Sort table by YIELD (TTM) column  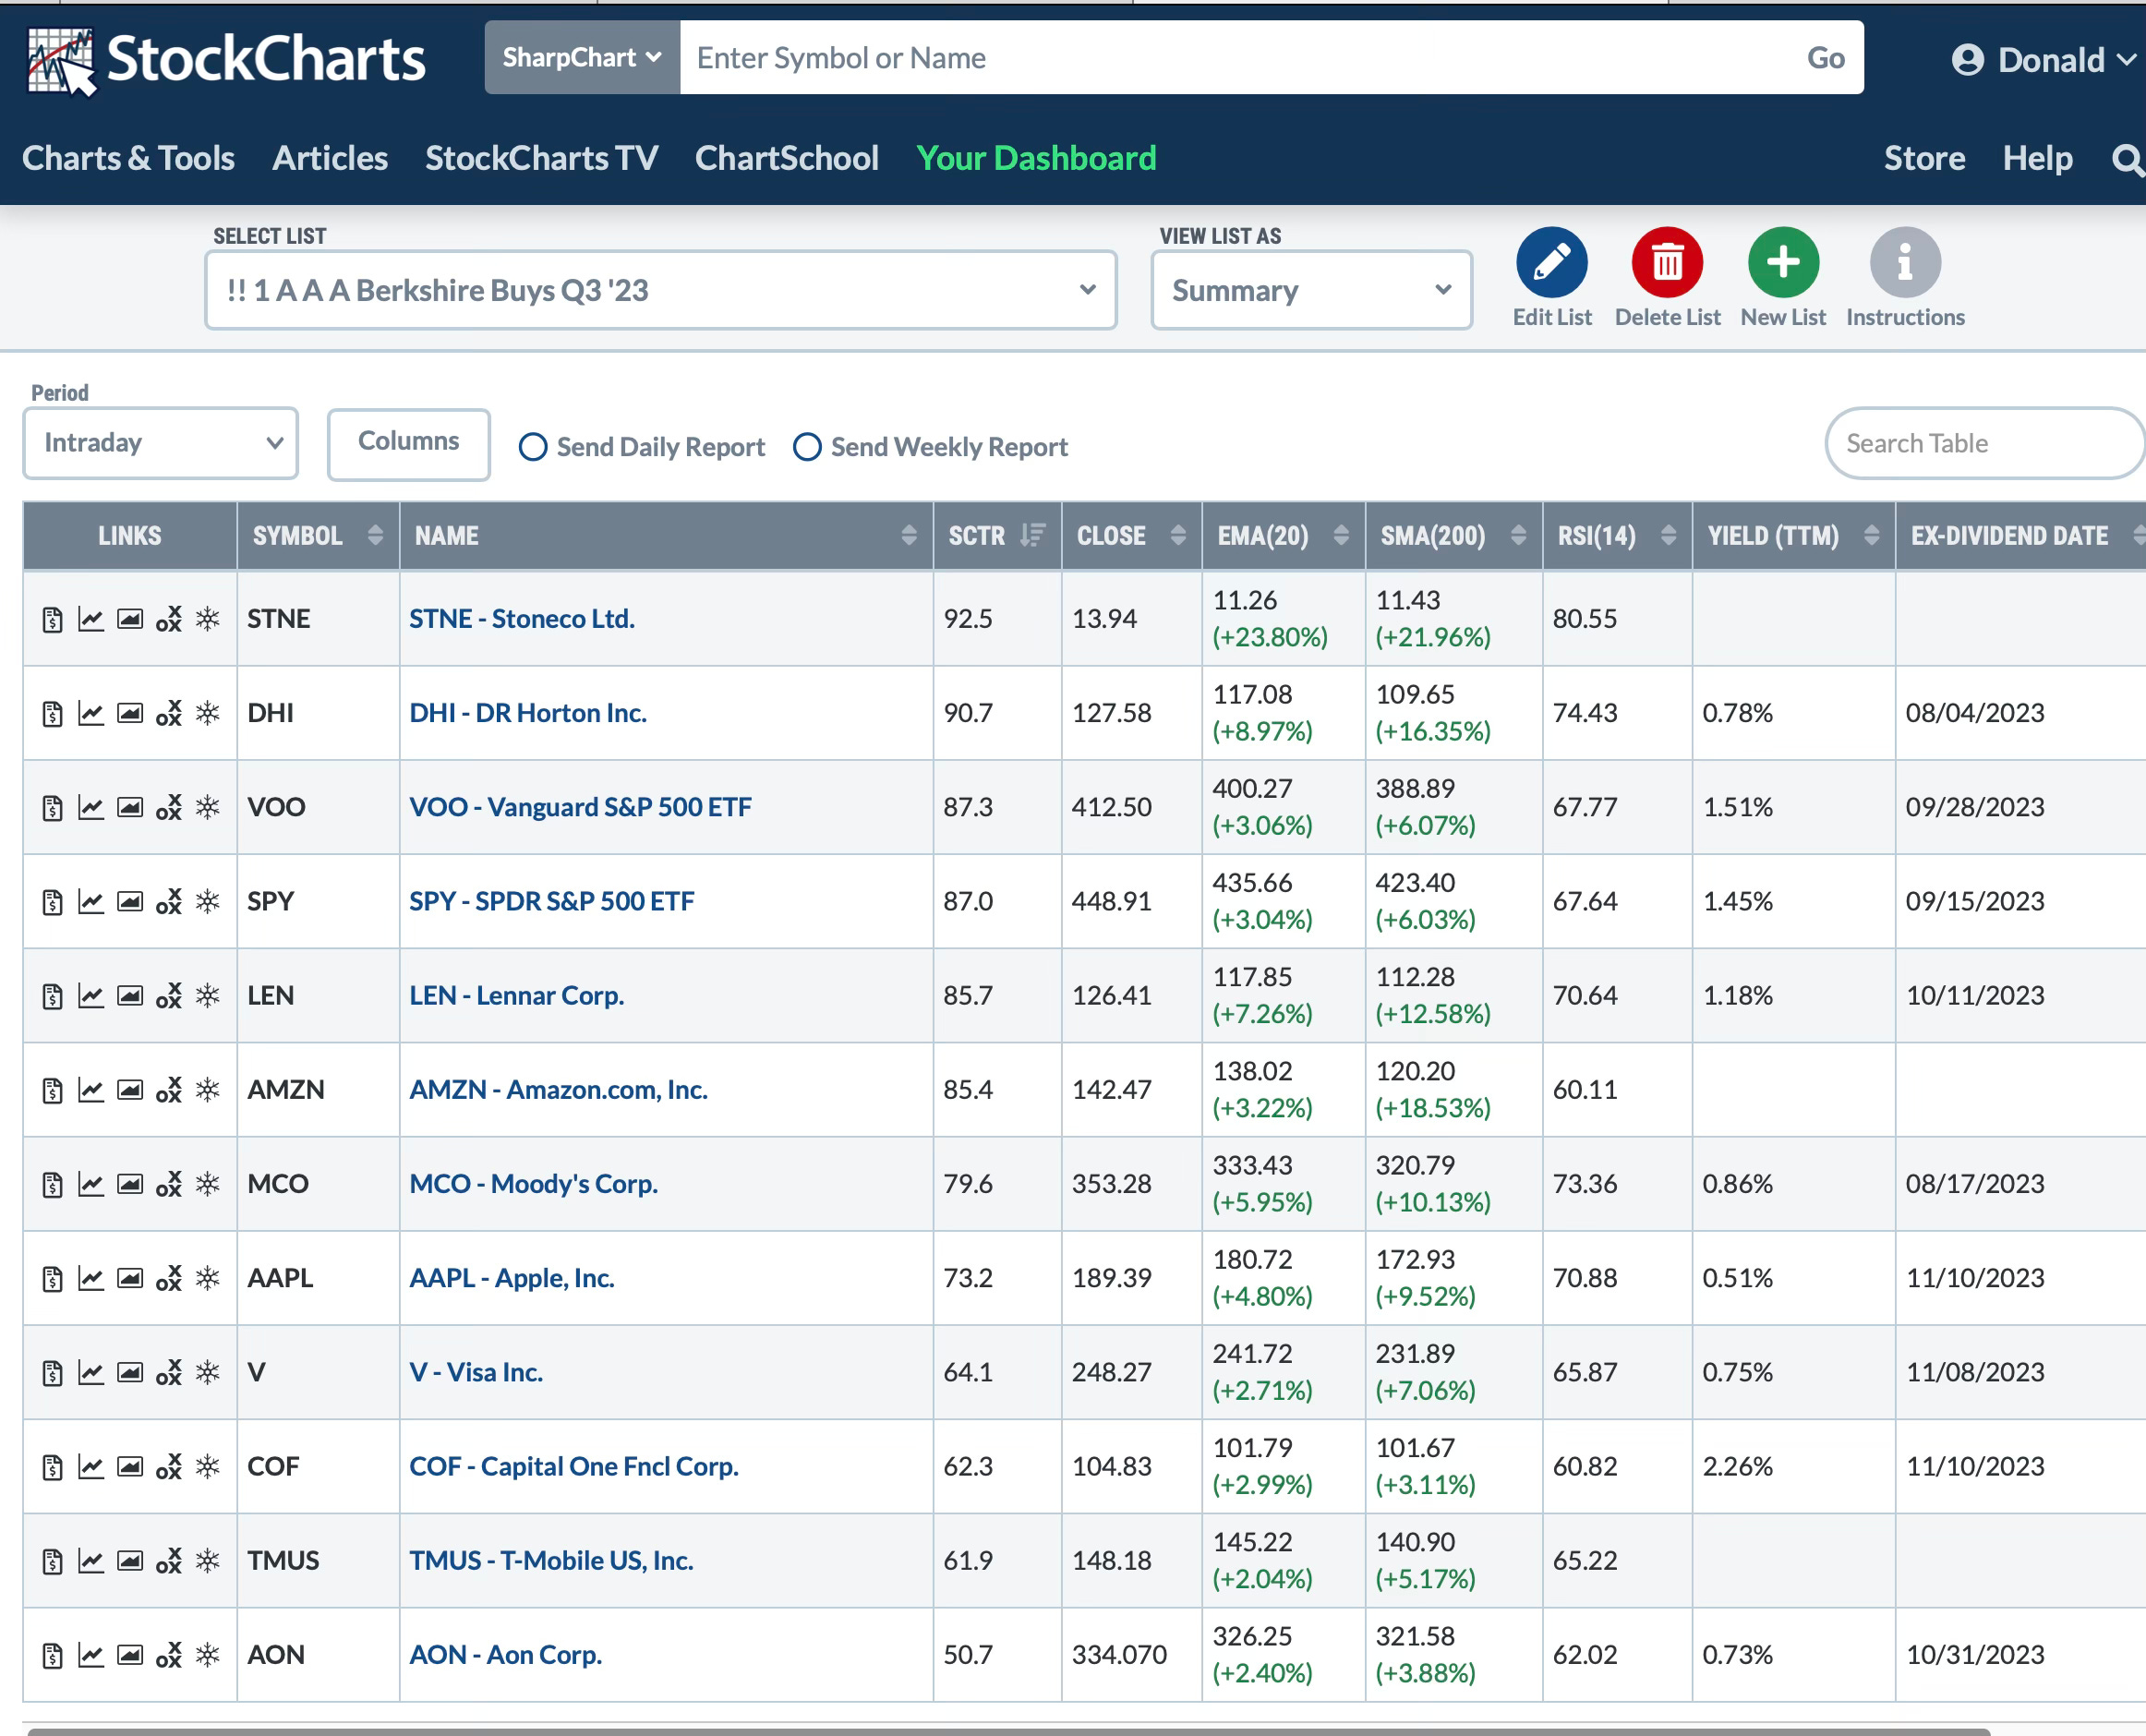tap(1793, 536)
